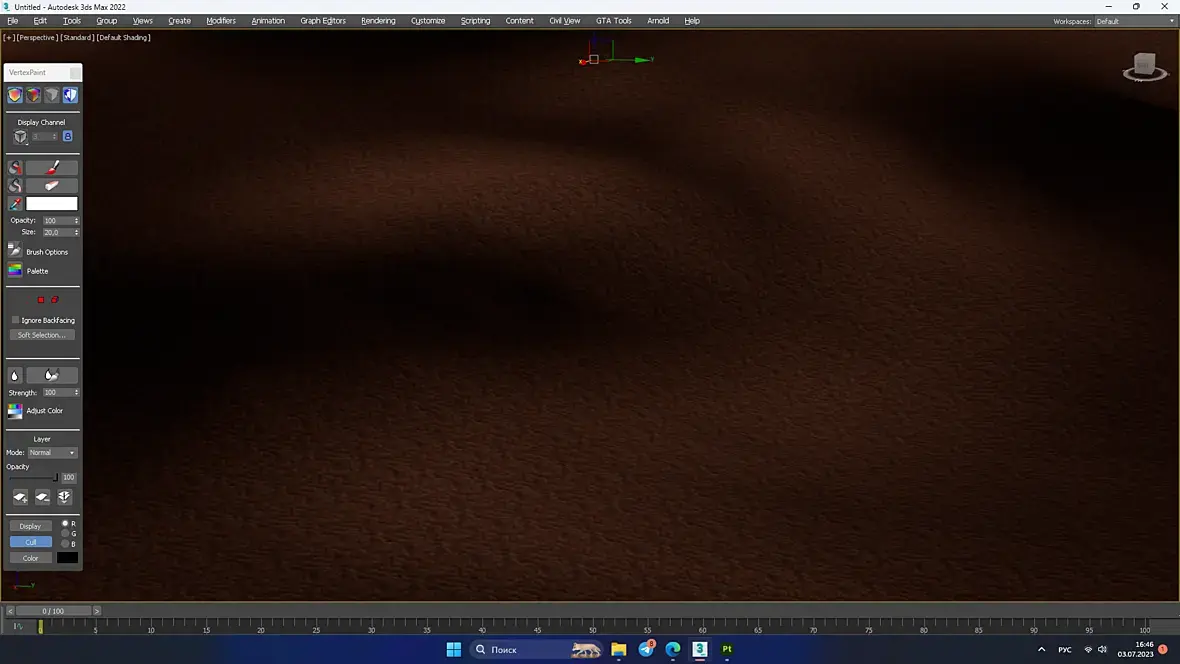Activate the Blur brush tool
This screenshot has width=1180, height=664.
[52, 375]
